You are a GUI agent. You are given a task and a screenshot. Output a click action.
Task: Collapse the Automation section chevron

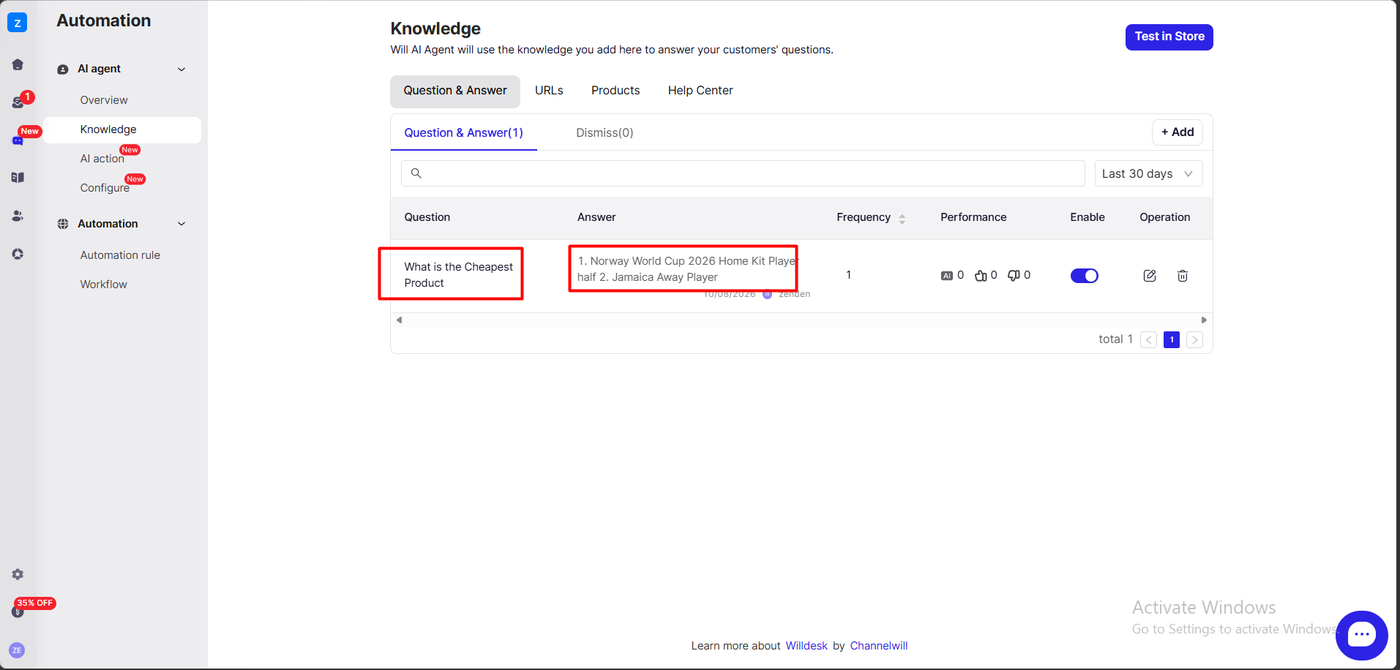tap(181, 224)
